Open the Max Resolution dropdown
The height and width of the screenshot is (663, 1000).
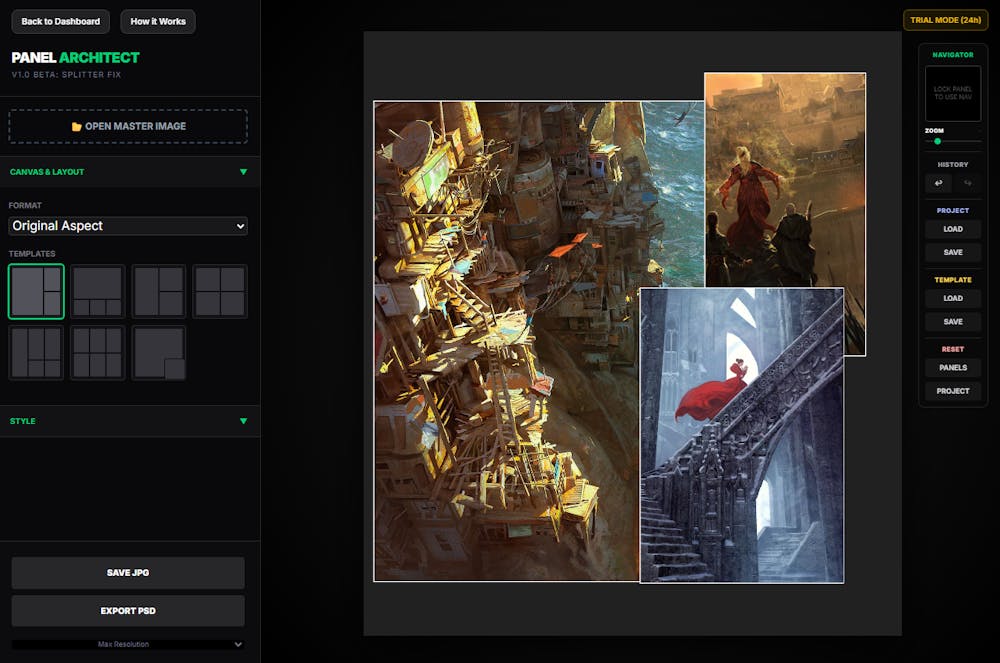(x=128, y=645)
